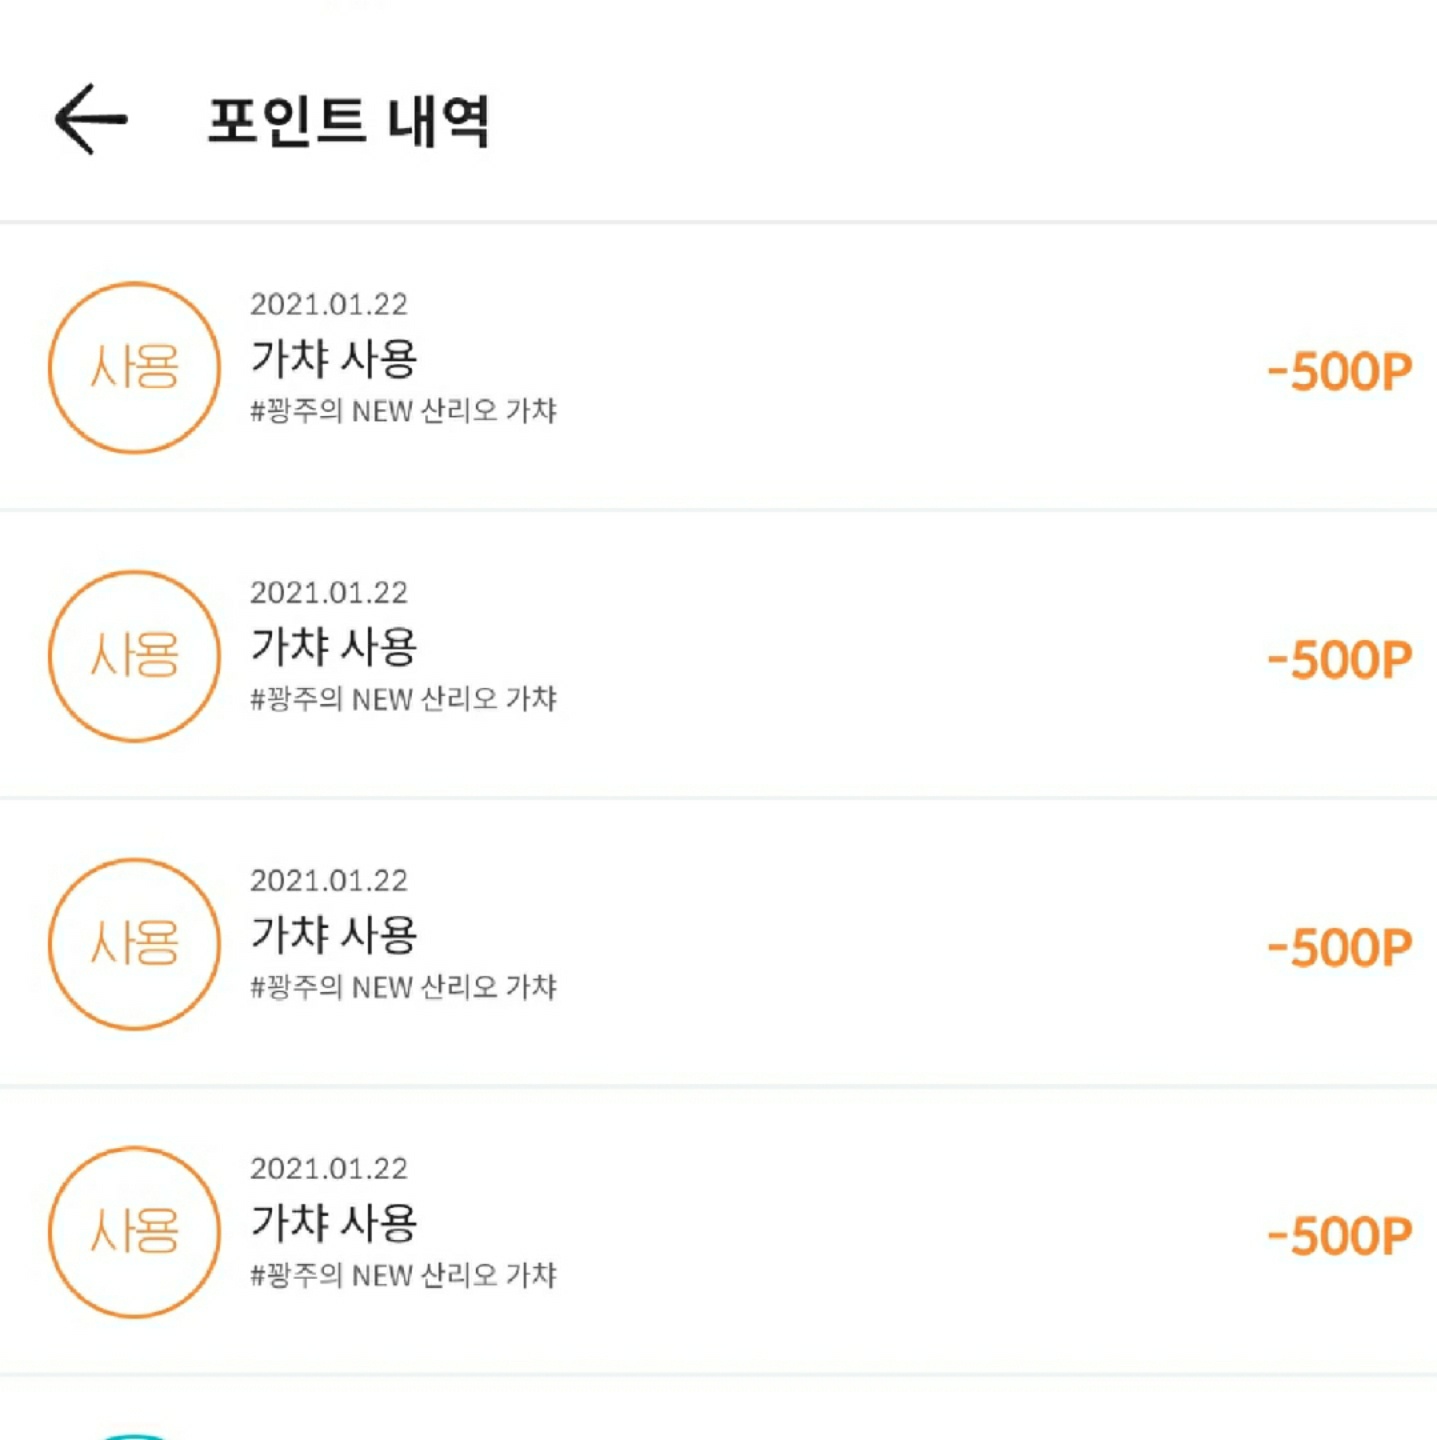1437x1440 pixels.
Task: Tap fourth entry's #꽝주의 NEW 산리오 가챠 tag
Action: (x=403, y=1275)
